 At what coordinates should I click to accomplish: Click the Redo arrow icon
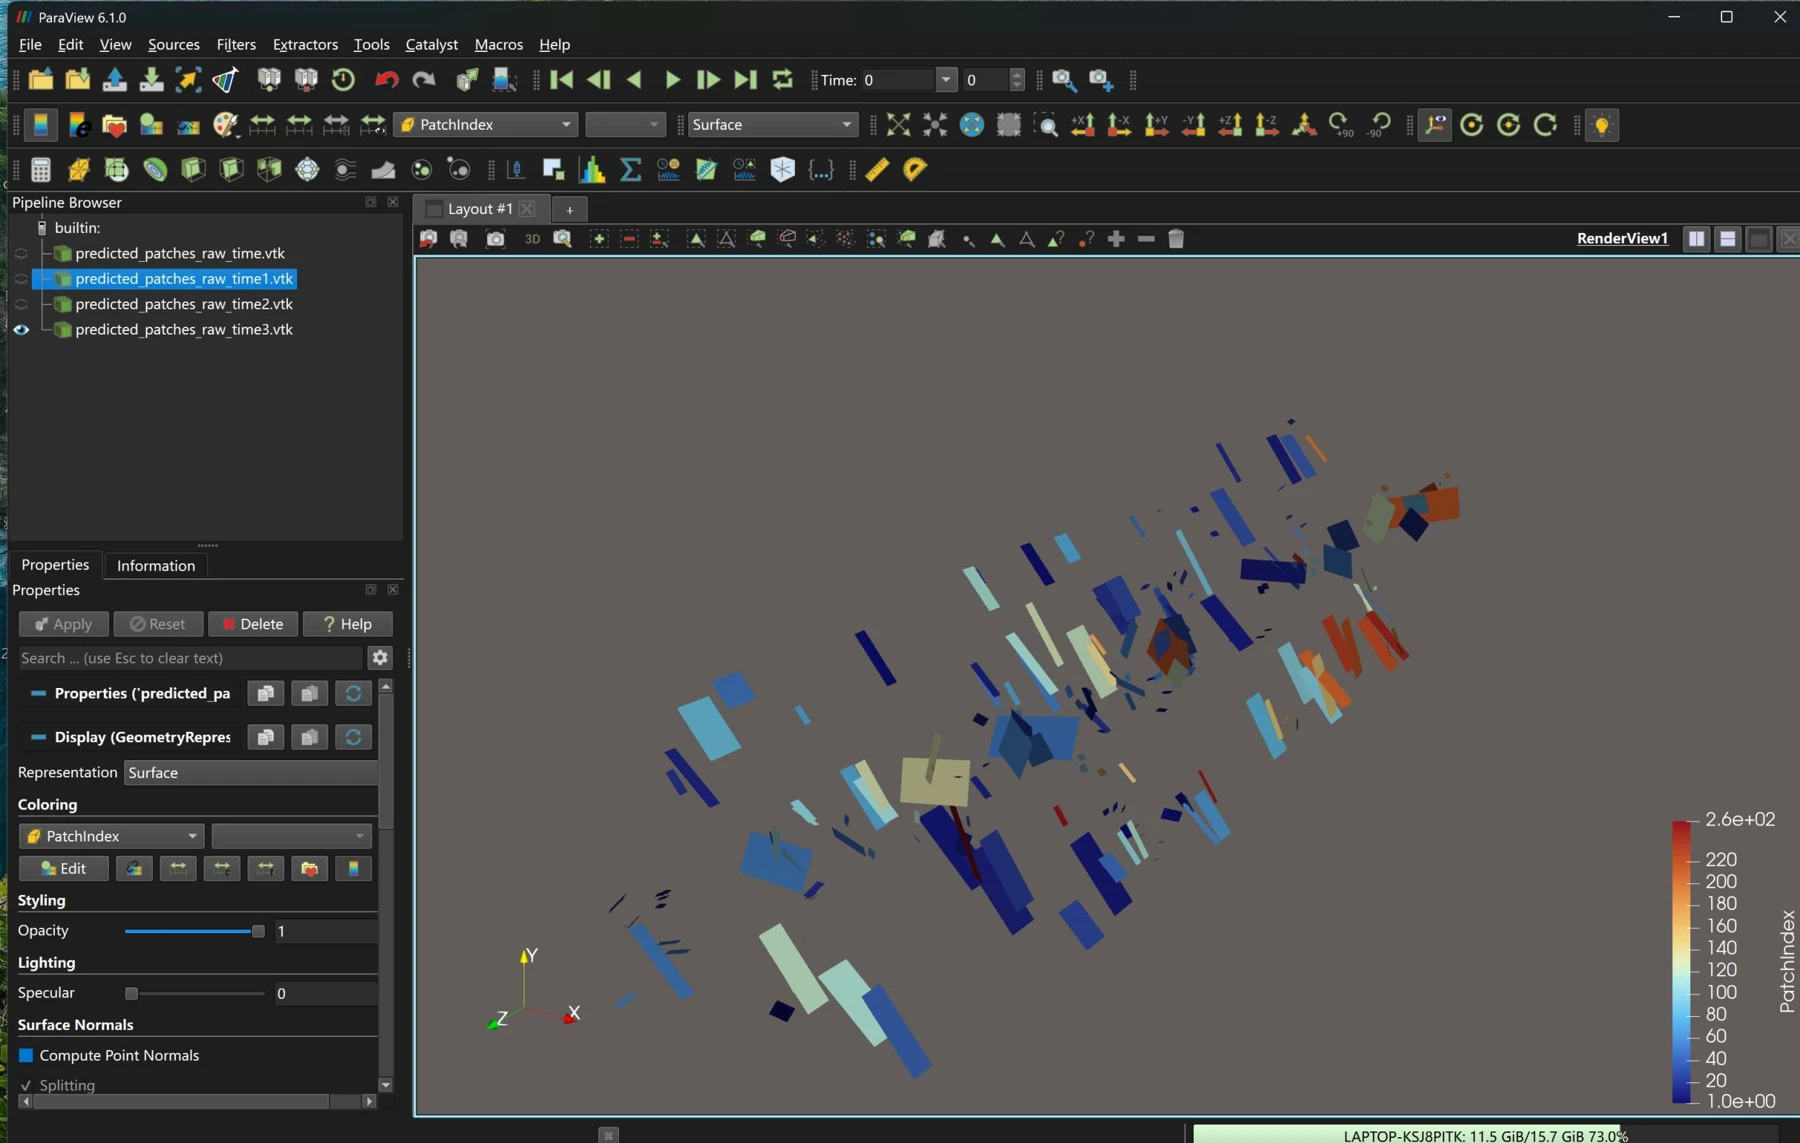(424, 80)
